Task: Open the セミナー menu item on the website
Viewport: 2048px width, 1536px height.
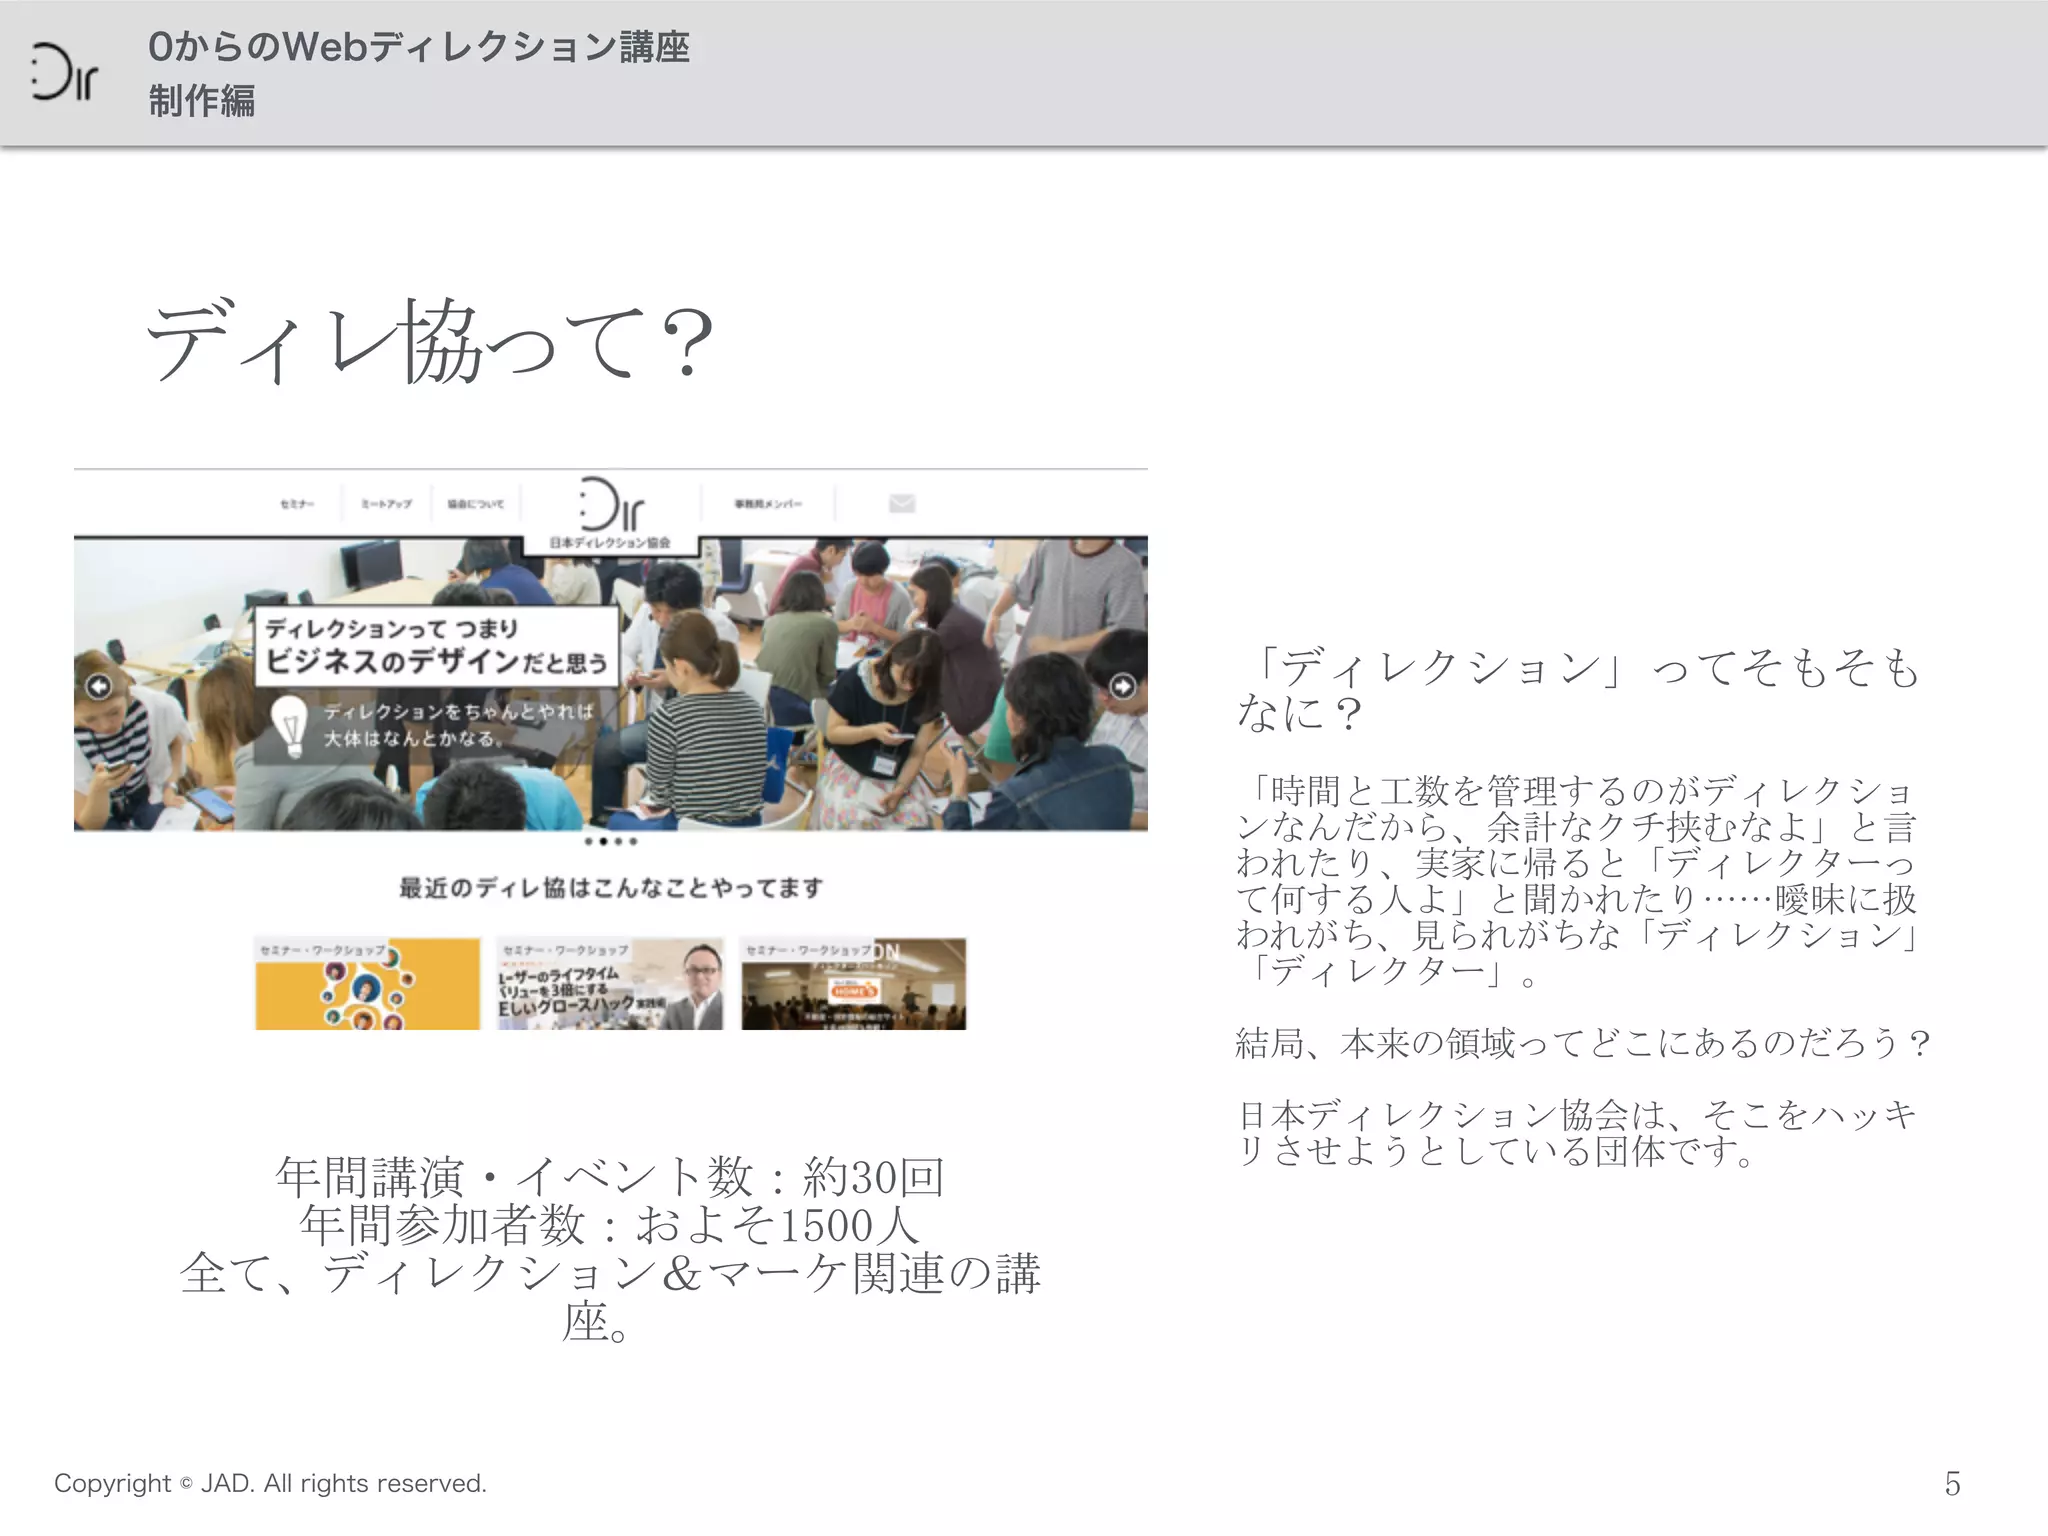Action: tap(297, 504)
